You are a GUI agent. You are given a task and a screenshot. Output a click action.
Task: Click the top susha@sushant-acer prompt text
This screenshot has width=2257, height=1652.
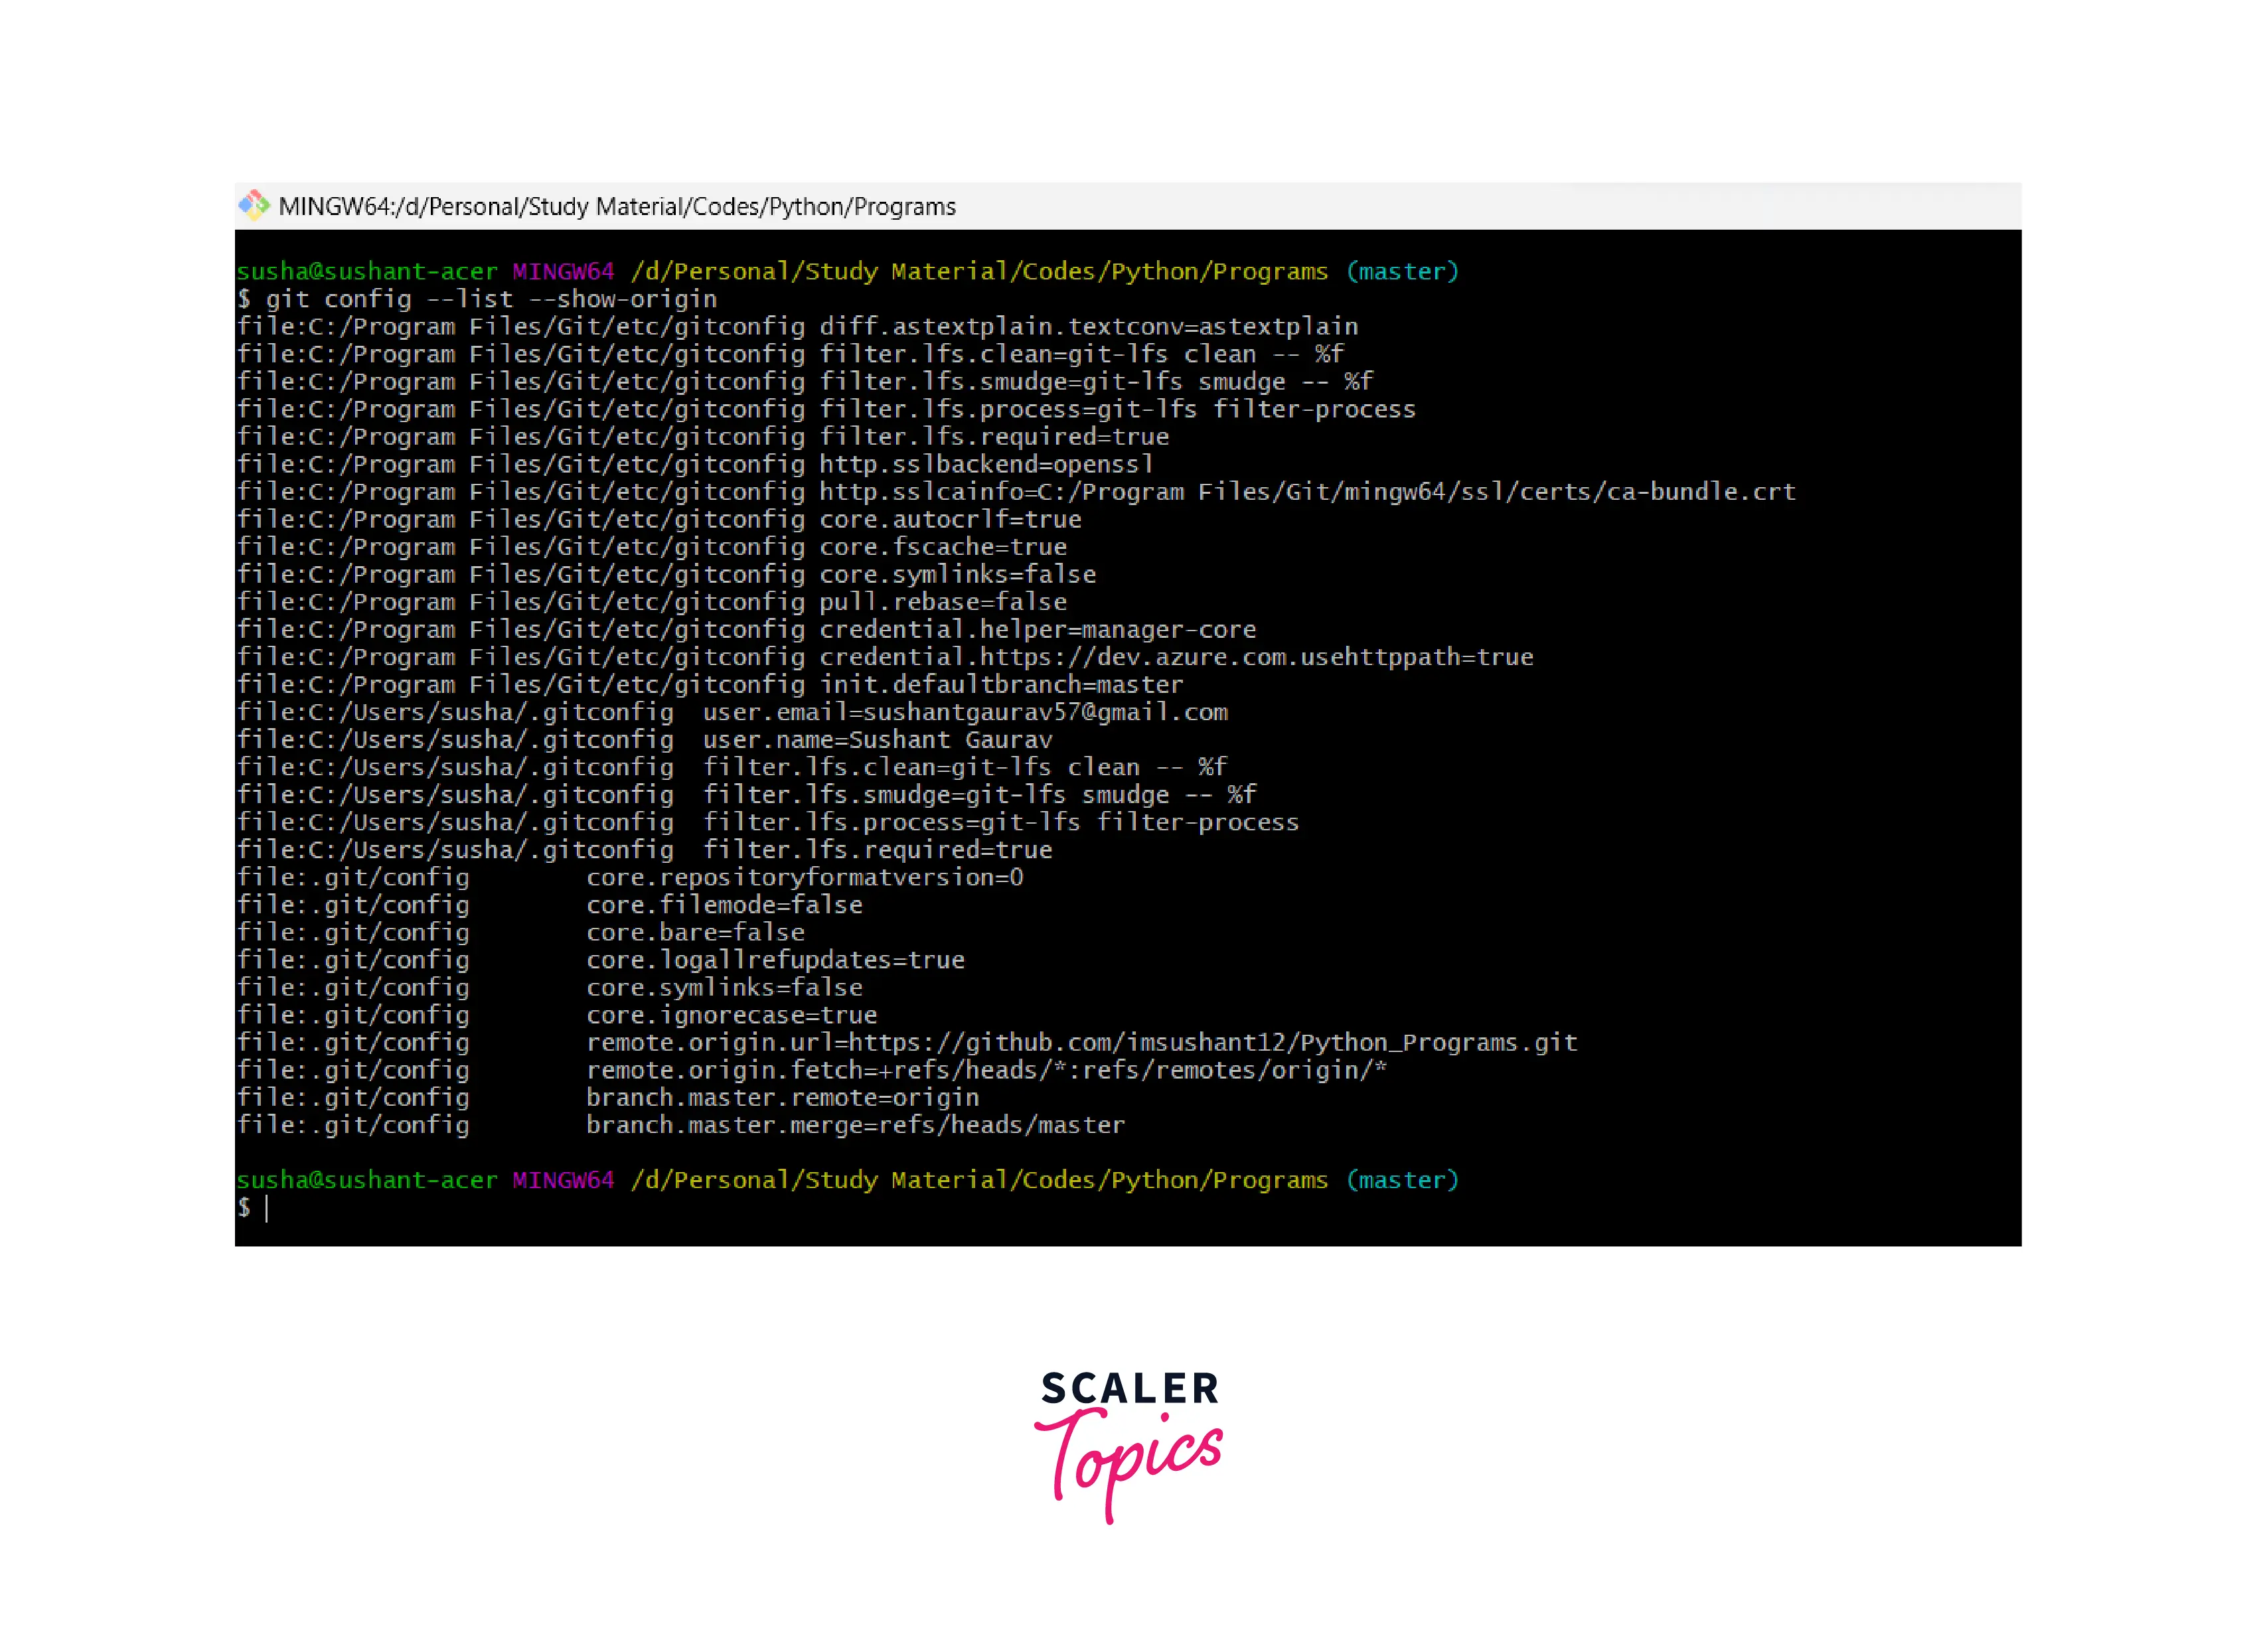[366, 271]
